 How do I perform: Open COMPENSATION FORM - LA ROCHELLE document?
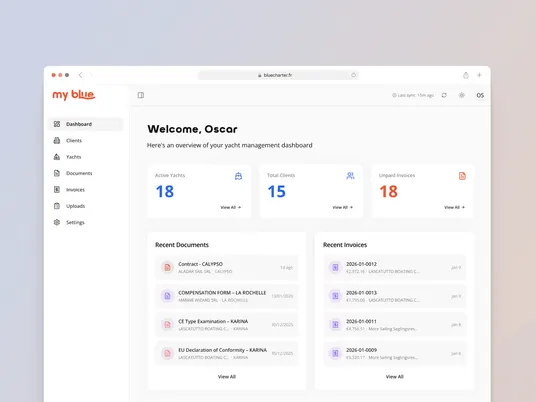tap(227, 296)
